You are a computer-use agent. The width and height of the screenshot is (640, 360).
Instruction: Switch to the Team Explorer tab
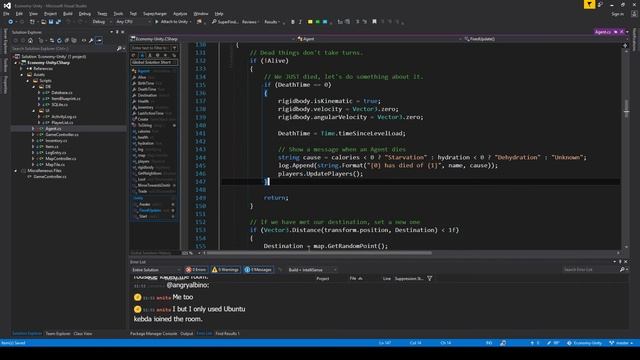click(x=58, y=333)
